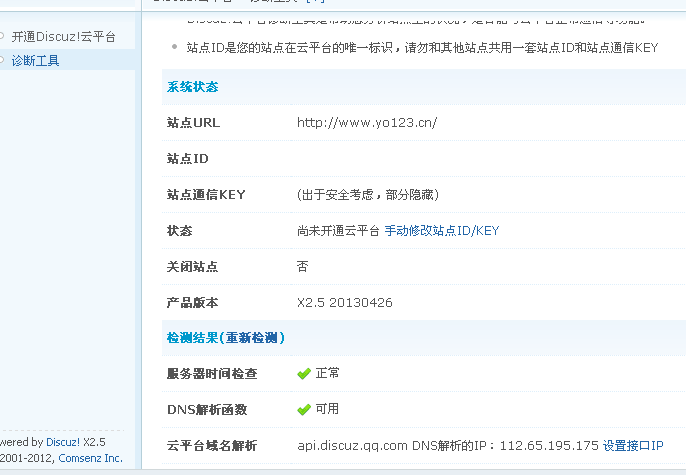Click the 关闭站点 value 否
This screenshot has height=475, width=686.
[x=302, y=266]
